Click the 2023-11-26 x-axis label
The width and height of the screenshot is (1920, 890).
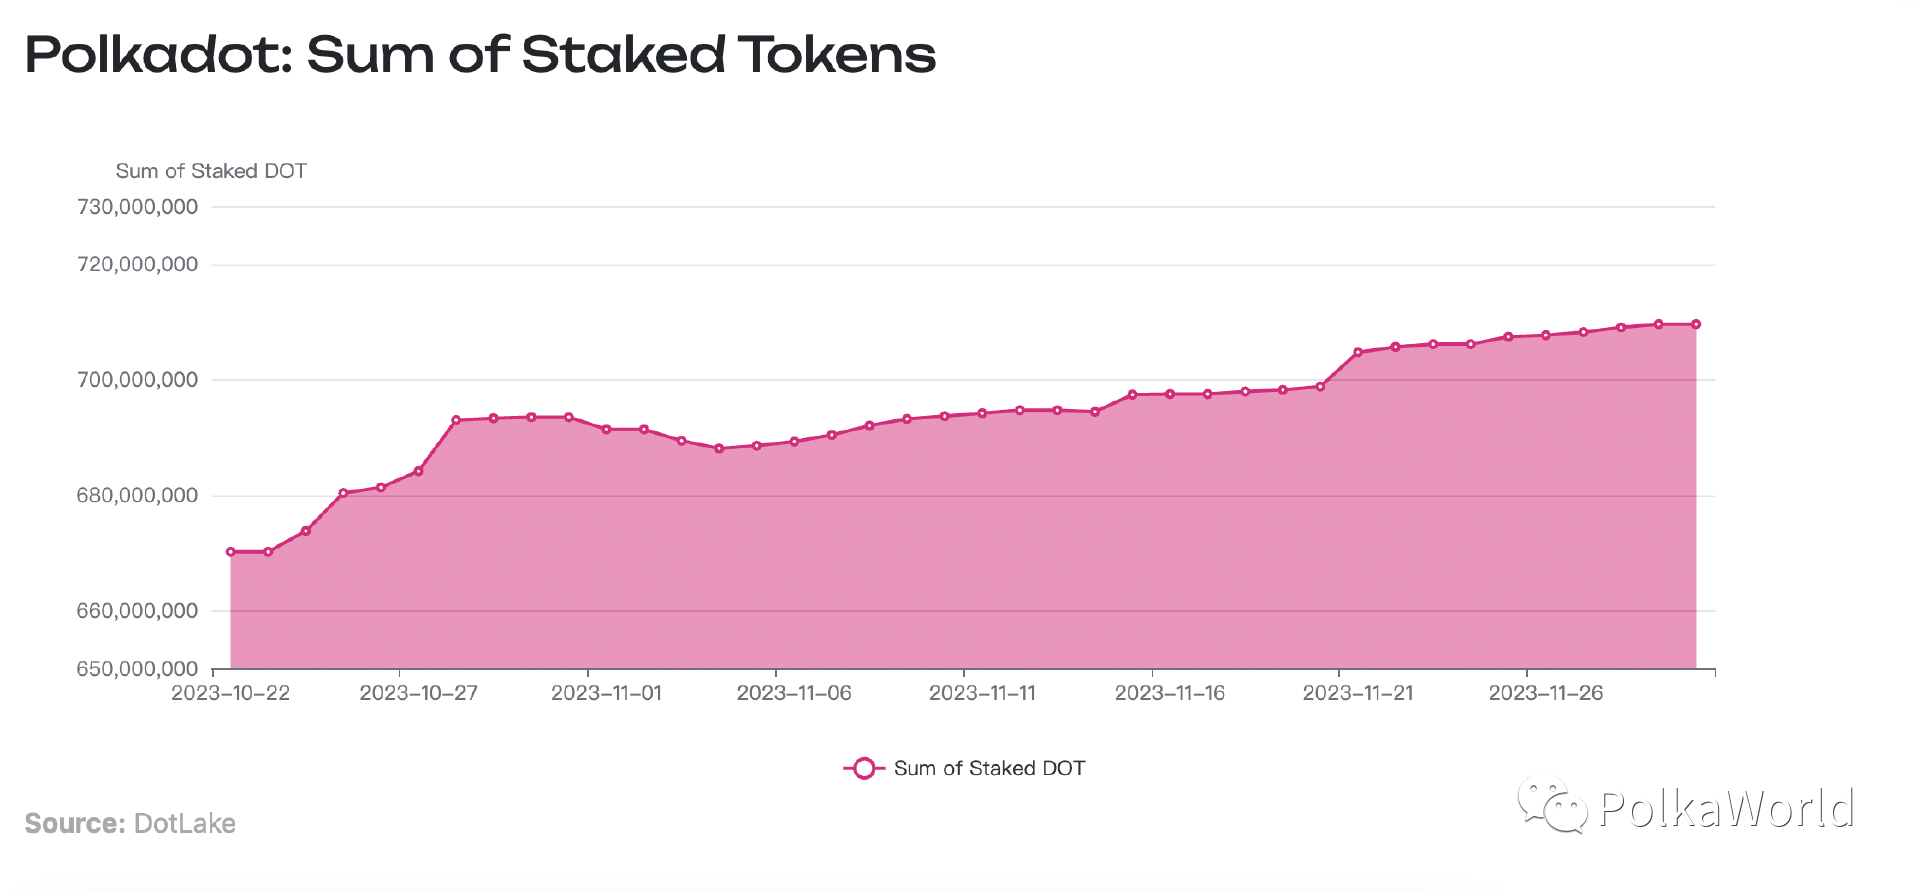tap(1546, 693)
